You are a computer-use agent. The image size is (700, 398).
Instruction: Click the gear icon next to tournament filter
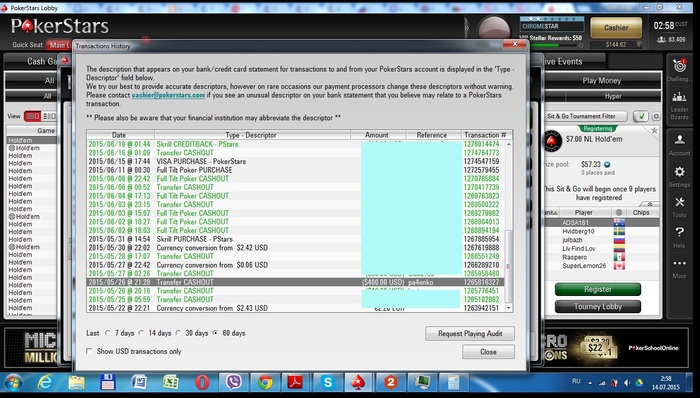point(656,116)
